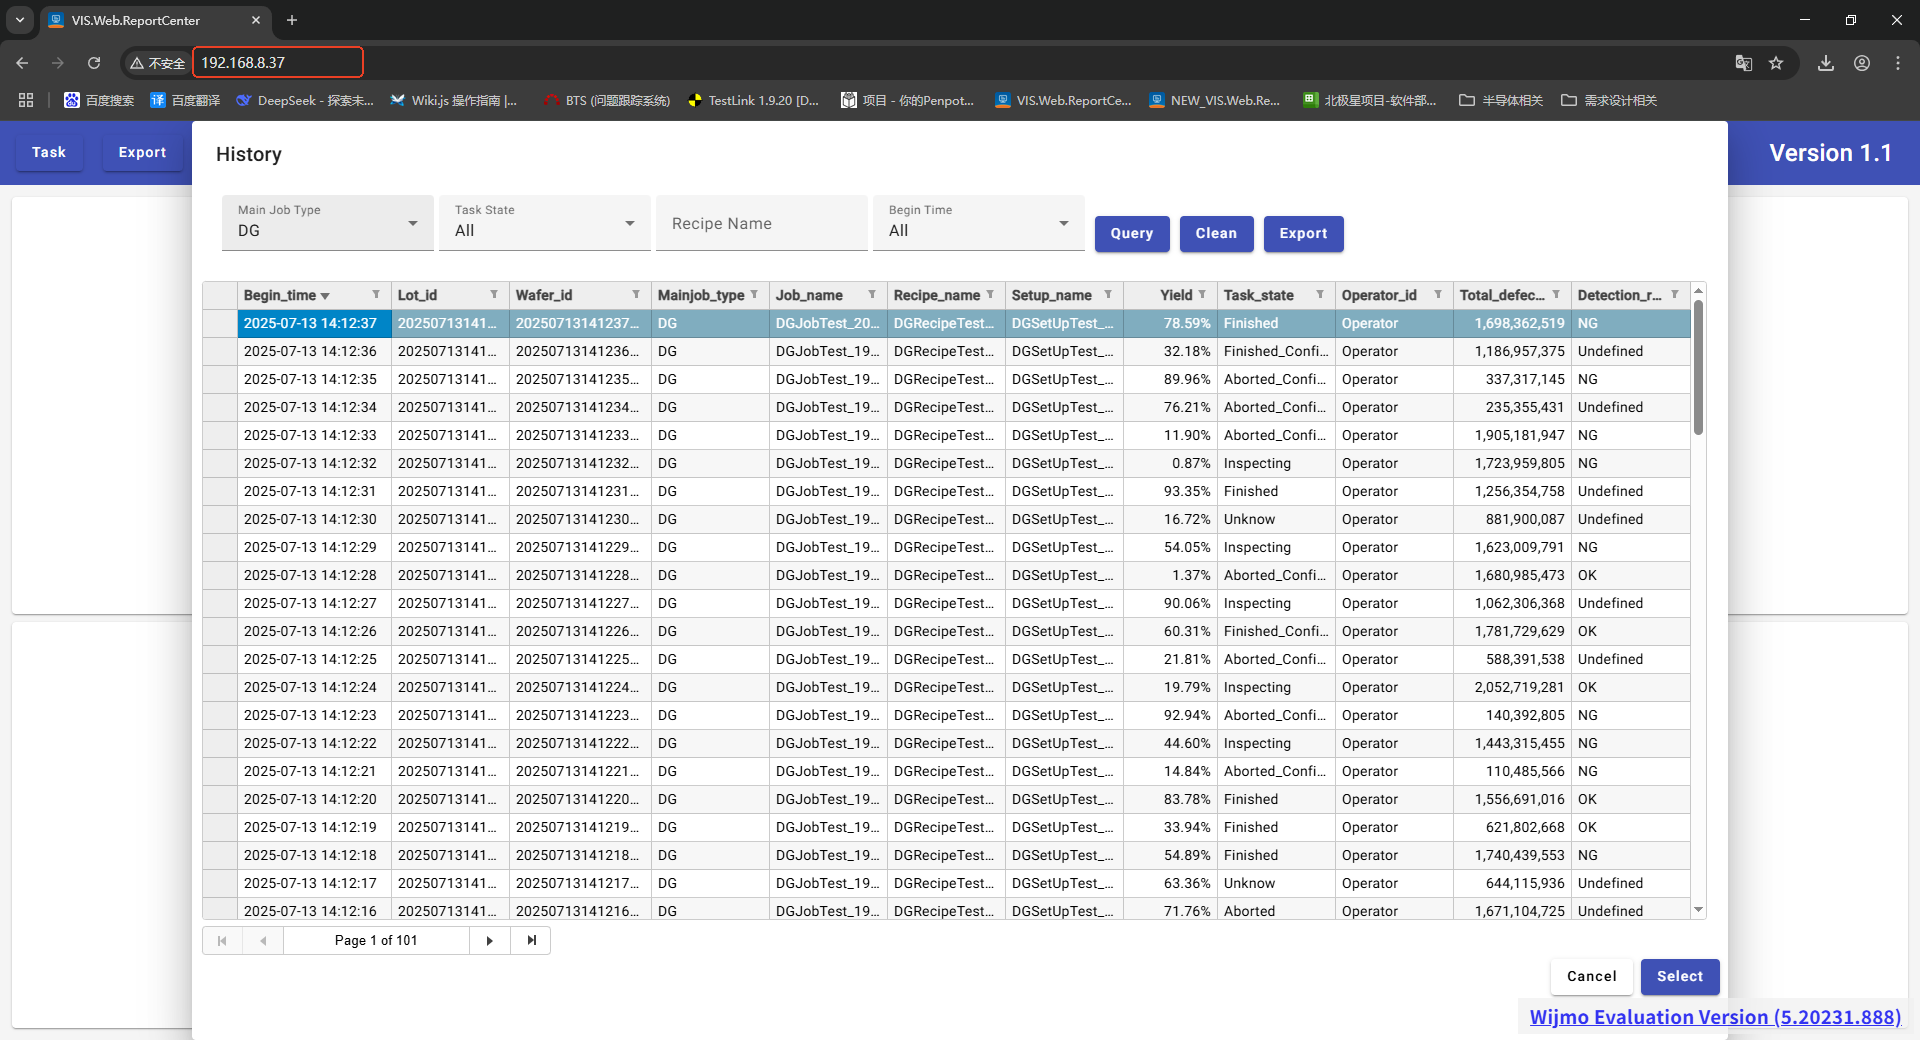The height and width of the screenshot is (1040, 1920).
Task: Open the Task menu in top bar
Action: click(x=49, y=153)
